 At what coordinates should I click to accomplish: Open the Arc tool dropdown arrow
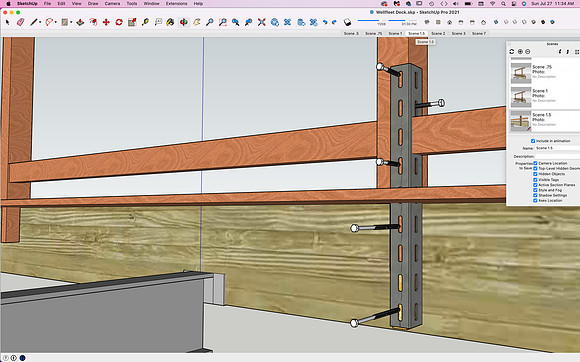[55, 23]
